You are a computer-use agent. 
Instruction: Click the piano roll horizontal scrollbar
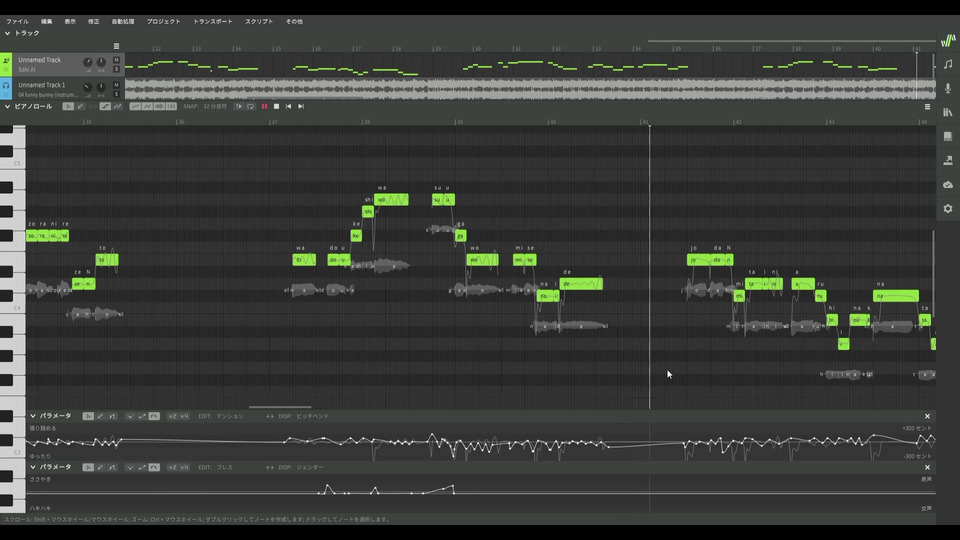(280, 407)
